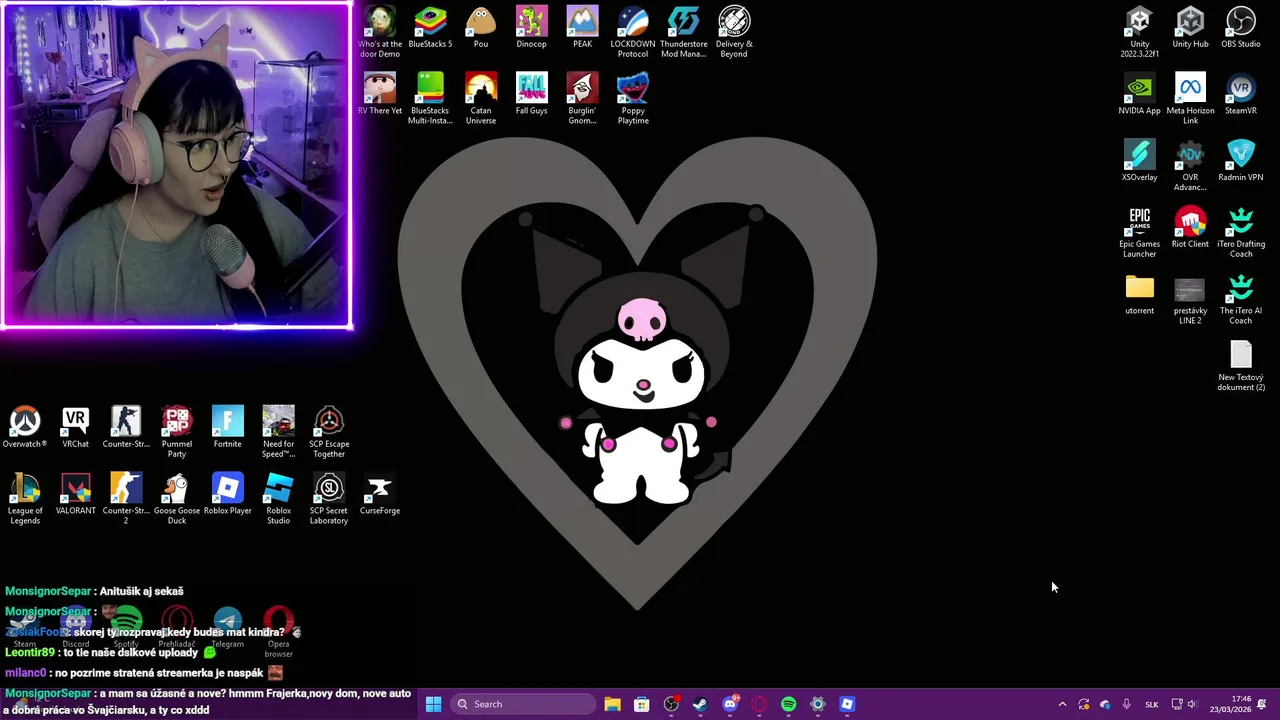
Task: Open OBS Studio desktop icon
Action: tap(1241, 27)
